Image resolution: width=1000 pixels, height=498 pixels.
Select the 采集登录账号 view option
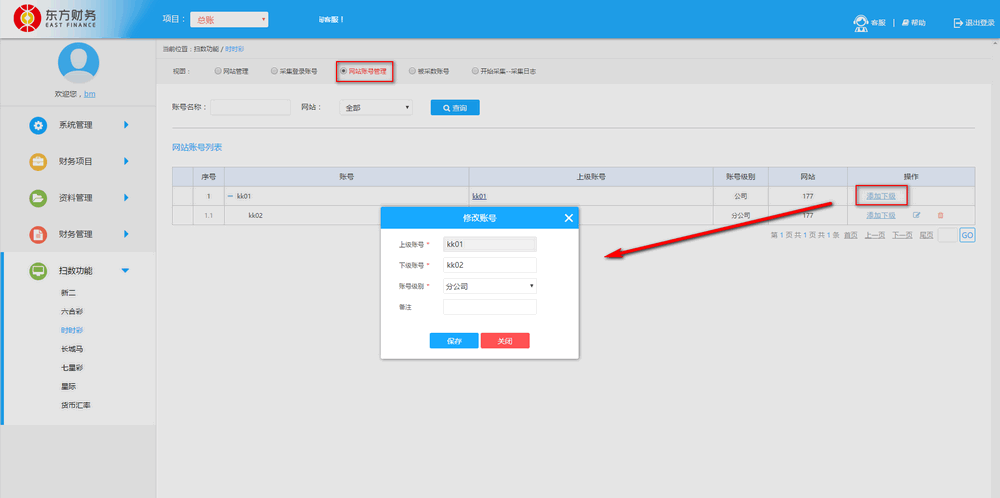[x=274, y=72]
